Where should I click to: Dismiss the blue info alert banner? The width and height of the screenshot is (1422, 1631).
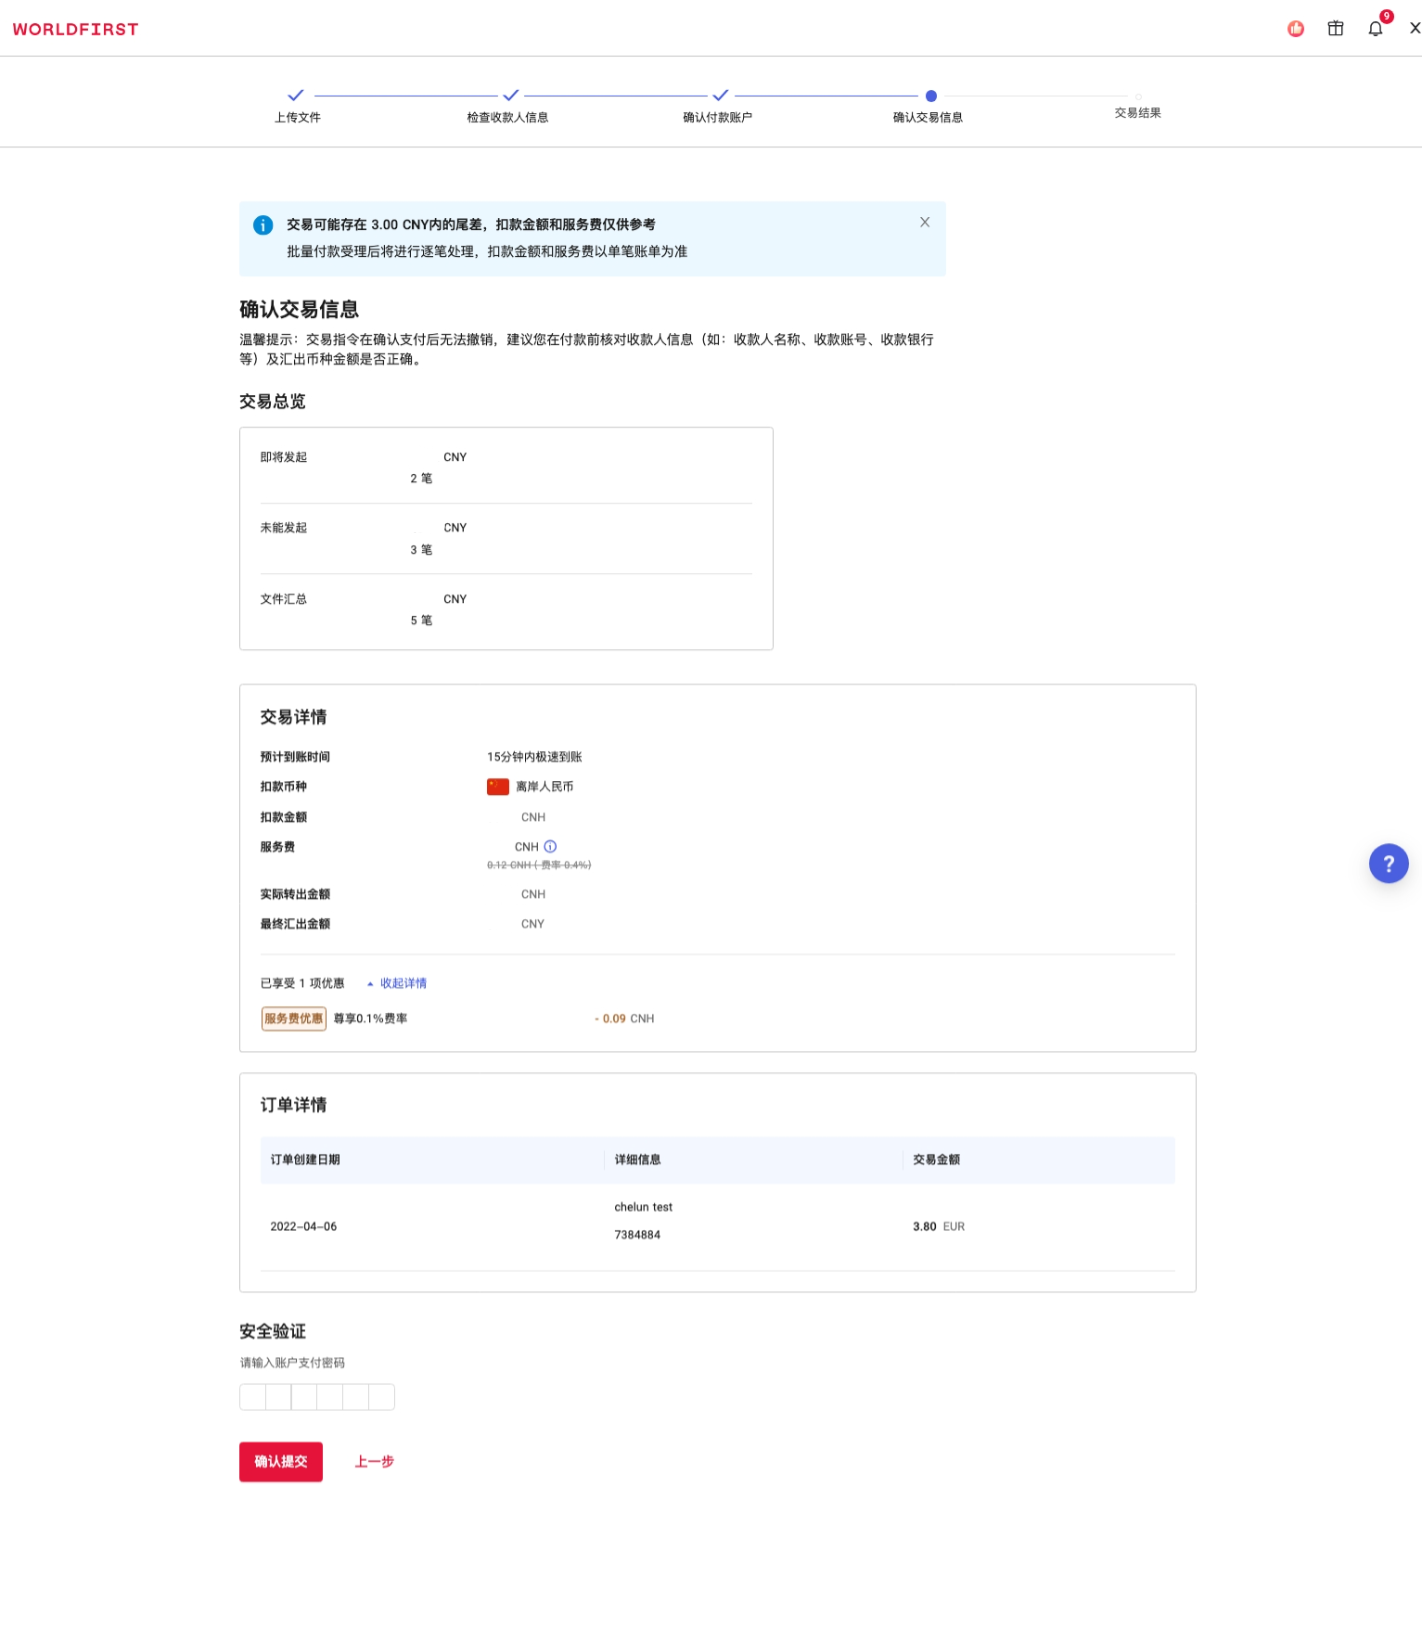pyautogui.click(x=924, y=222)
